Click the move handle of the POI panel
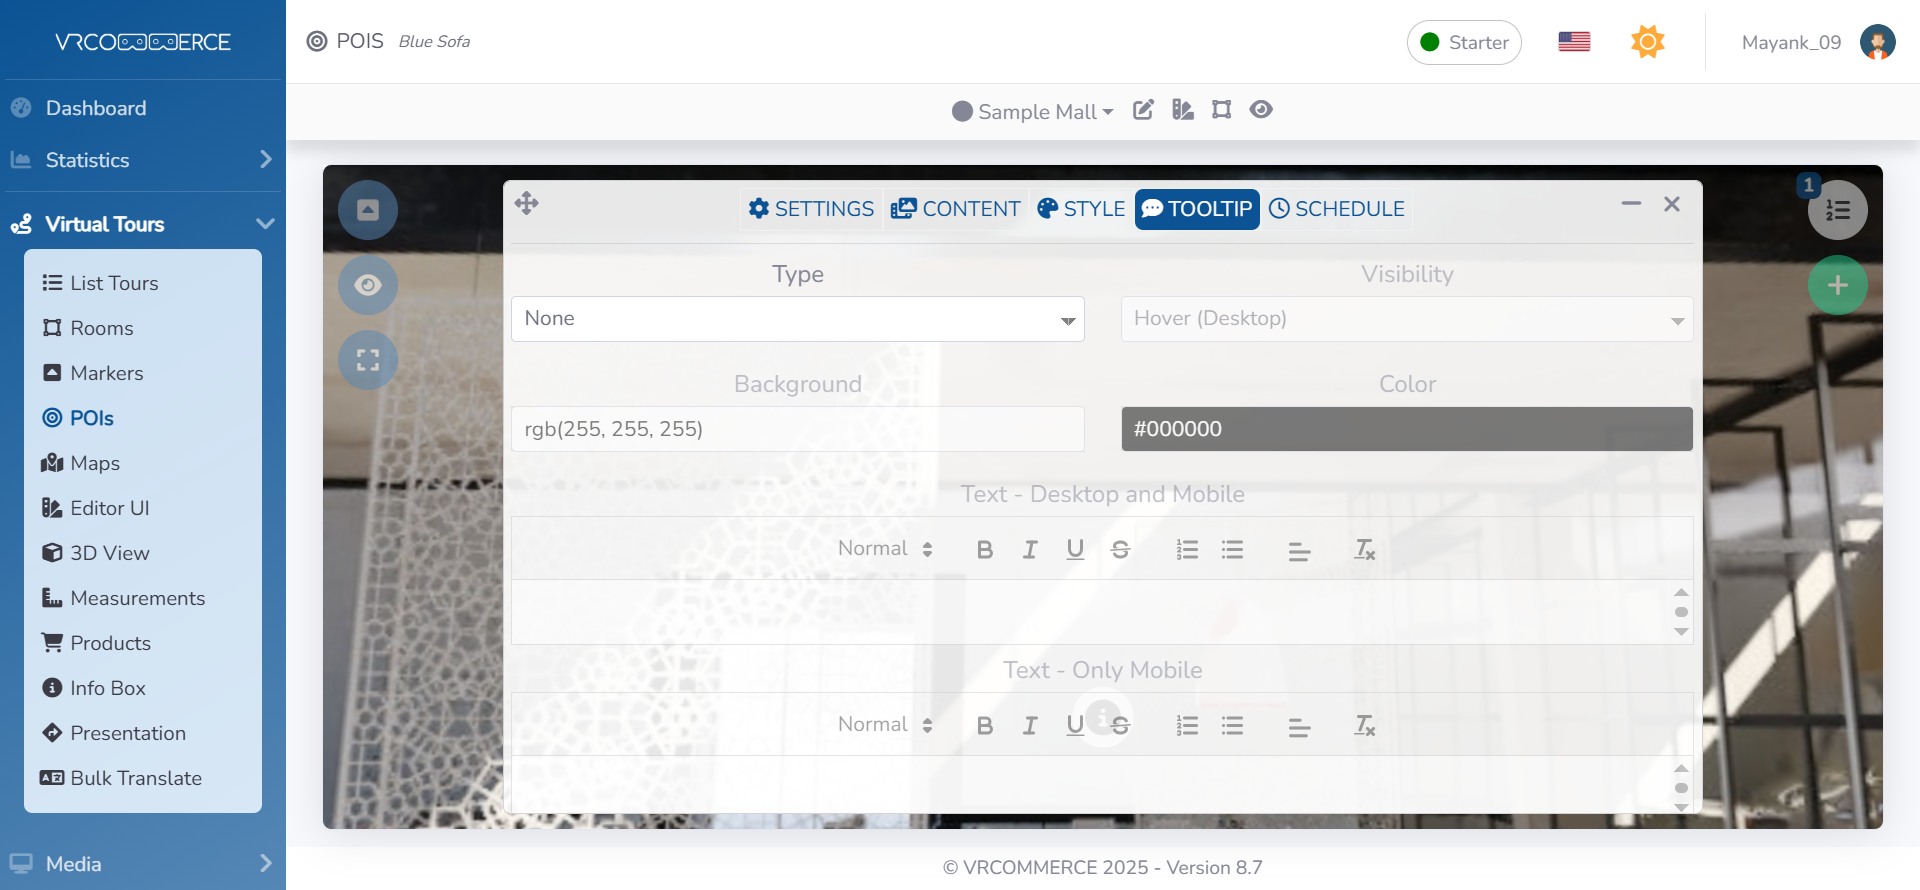 (527, 204)
